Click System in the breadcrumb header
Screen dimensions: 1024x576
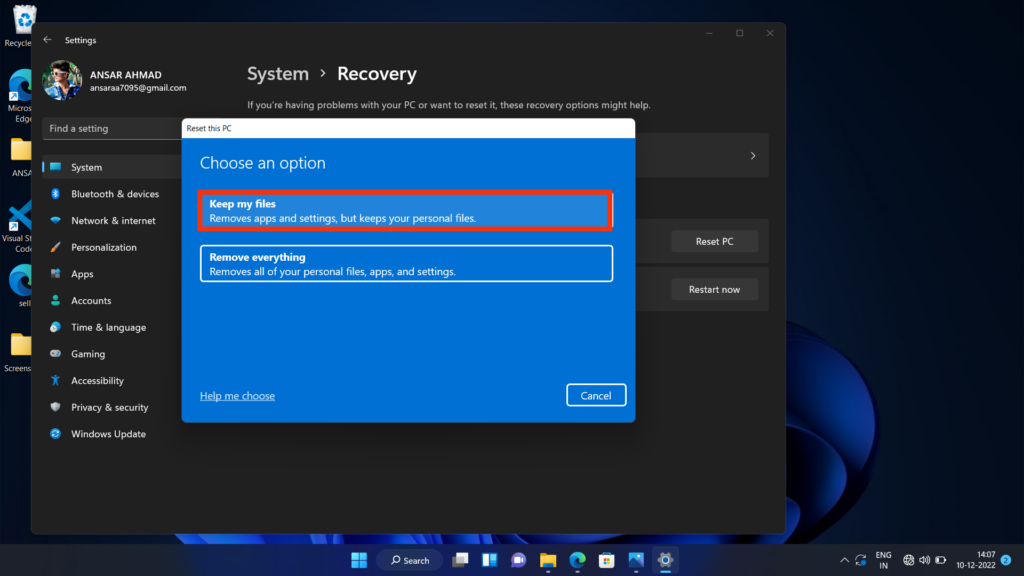278,74
